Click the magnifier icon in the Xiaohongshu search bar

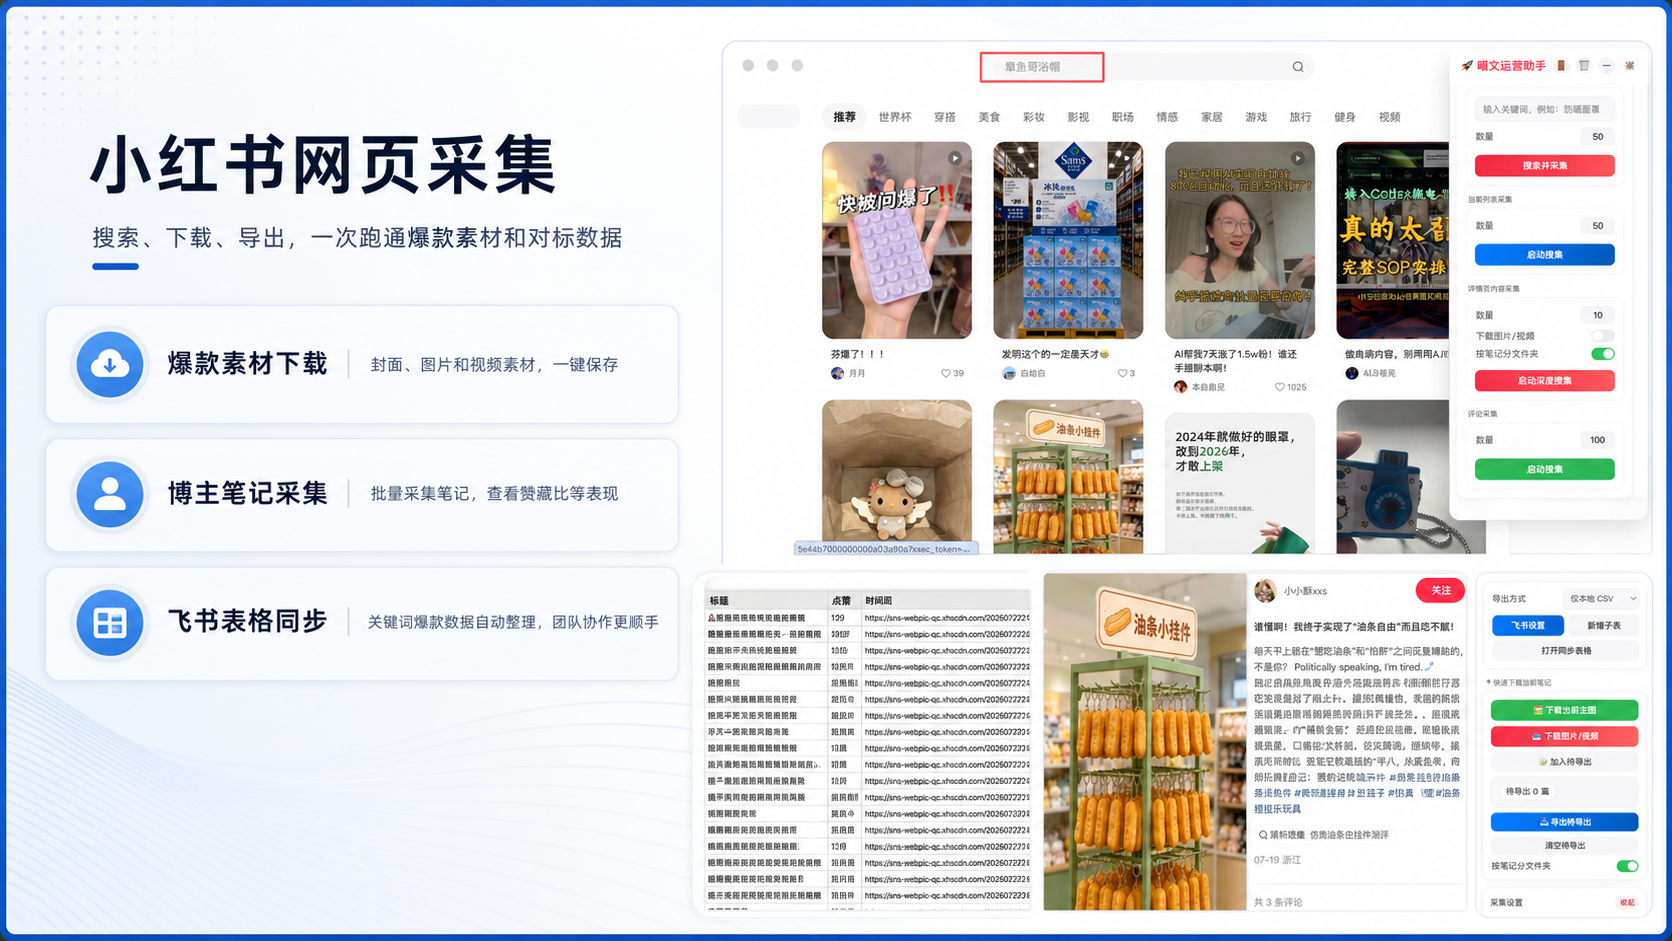pyautogui.click(x=1298, y=67)
